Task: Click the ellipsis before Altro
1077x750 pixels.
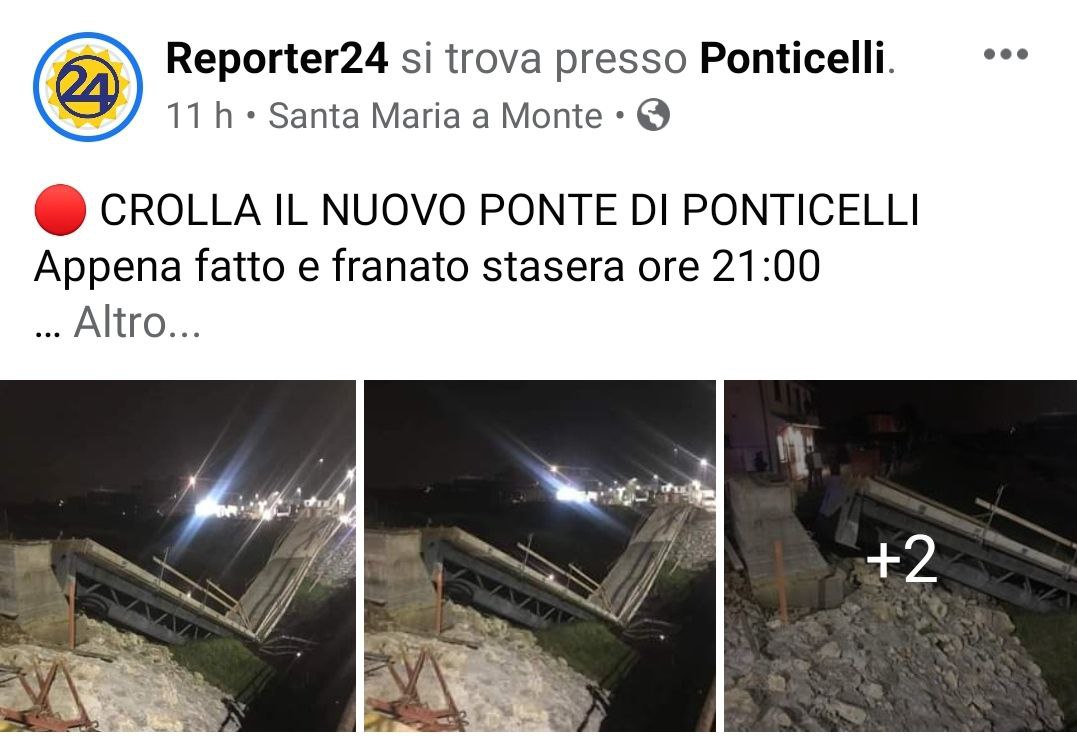Action: [47, 333]
